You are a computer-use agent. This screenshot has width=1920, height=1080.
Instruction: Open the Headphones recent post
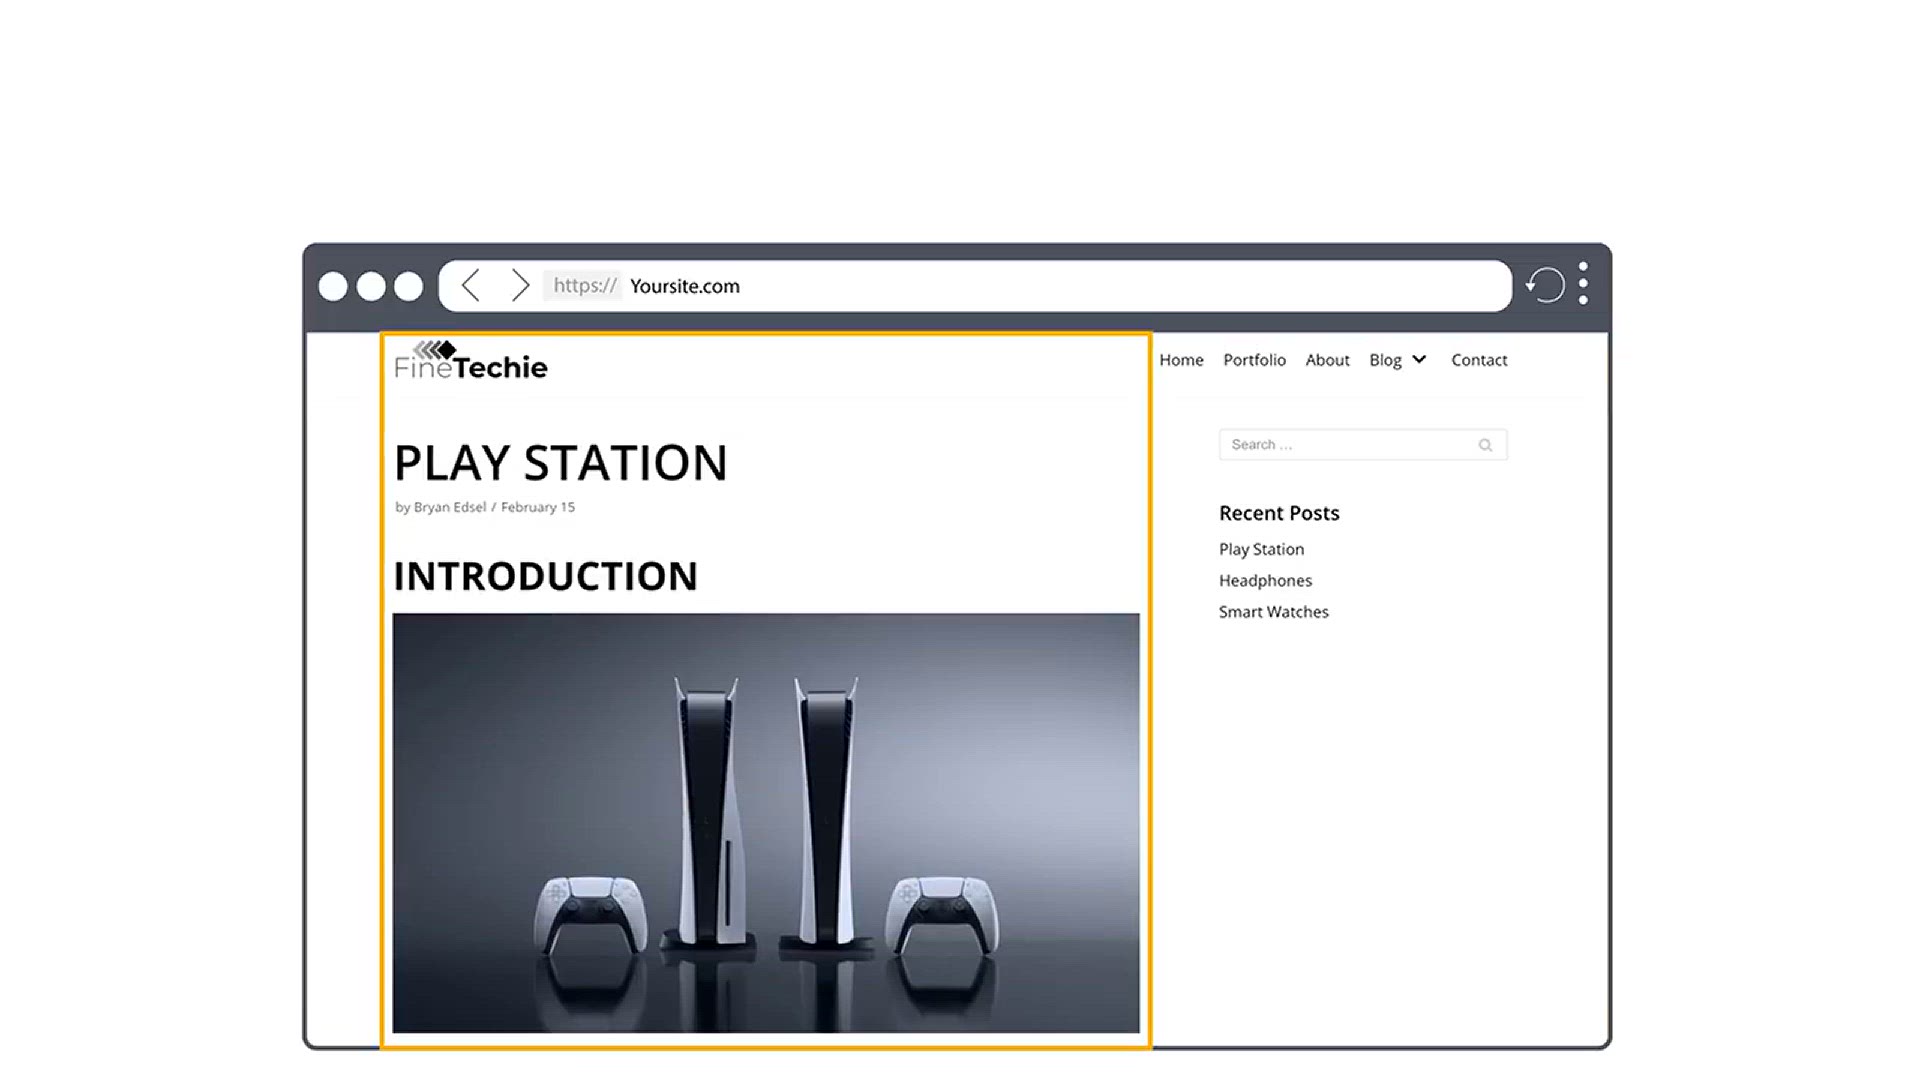click(1265, 580)
